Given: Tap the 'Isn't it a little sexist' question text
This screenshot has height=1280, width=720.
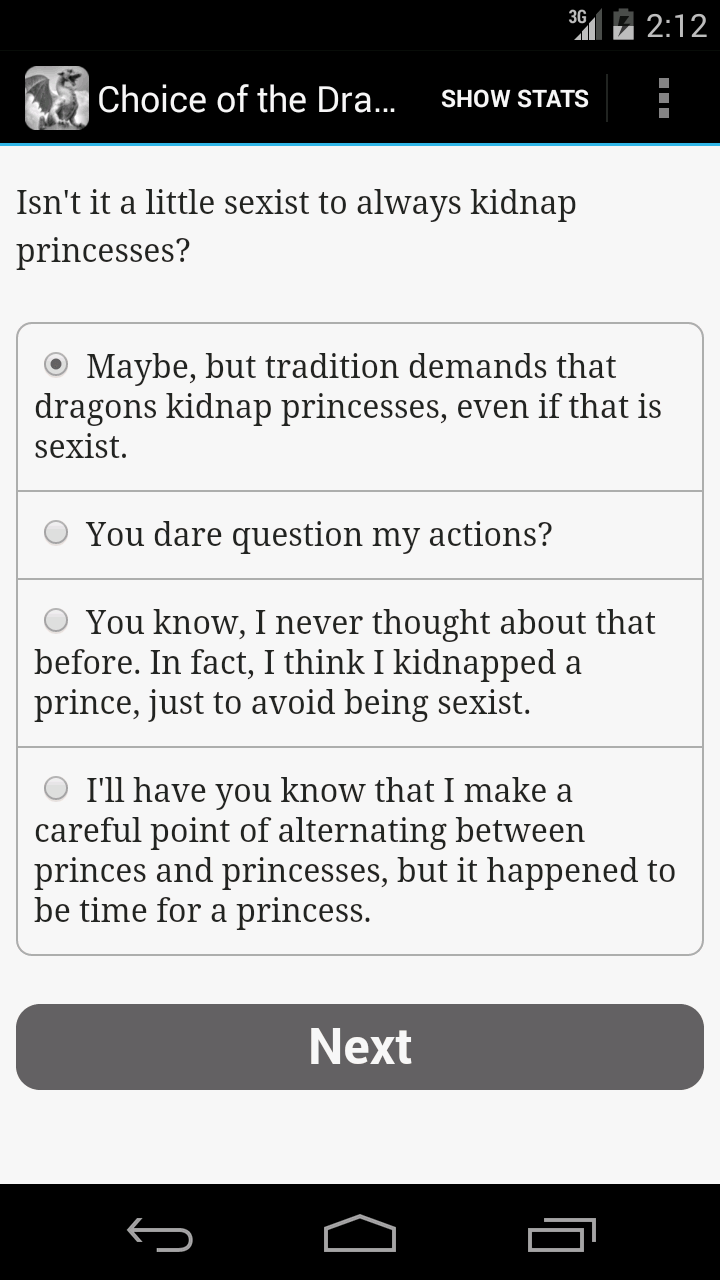Looking at the screenshot, I should point(296,226).
